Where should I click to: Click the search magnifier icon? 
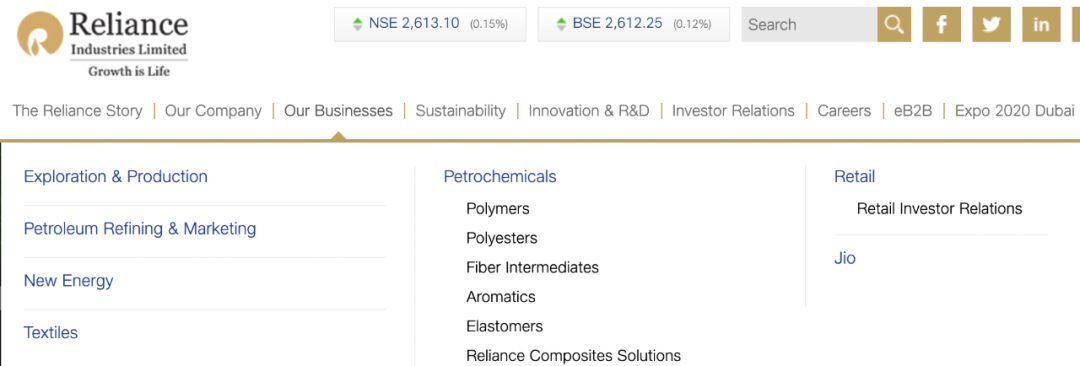(x=894, y=25)
